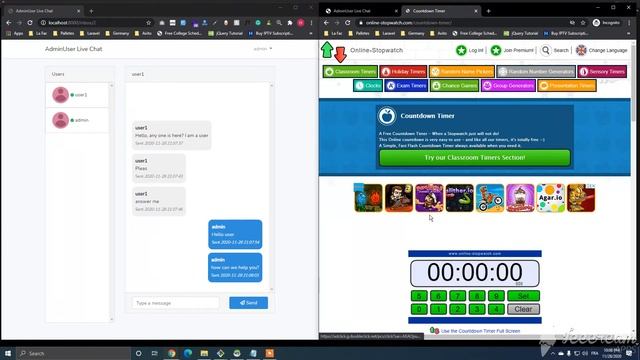
Task: Click the right browser address bar
Action: pos(461,23)
